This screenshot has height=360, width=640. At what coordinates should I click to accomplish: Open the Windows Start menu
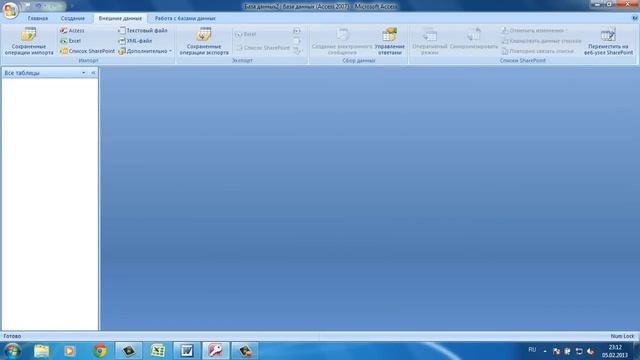(12, 351)
